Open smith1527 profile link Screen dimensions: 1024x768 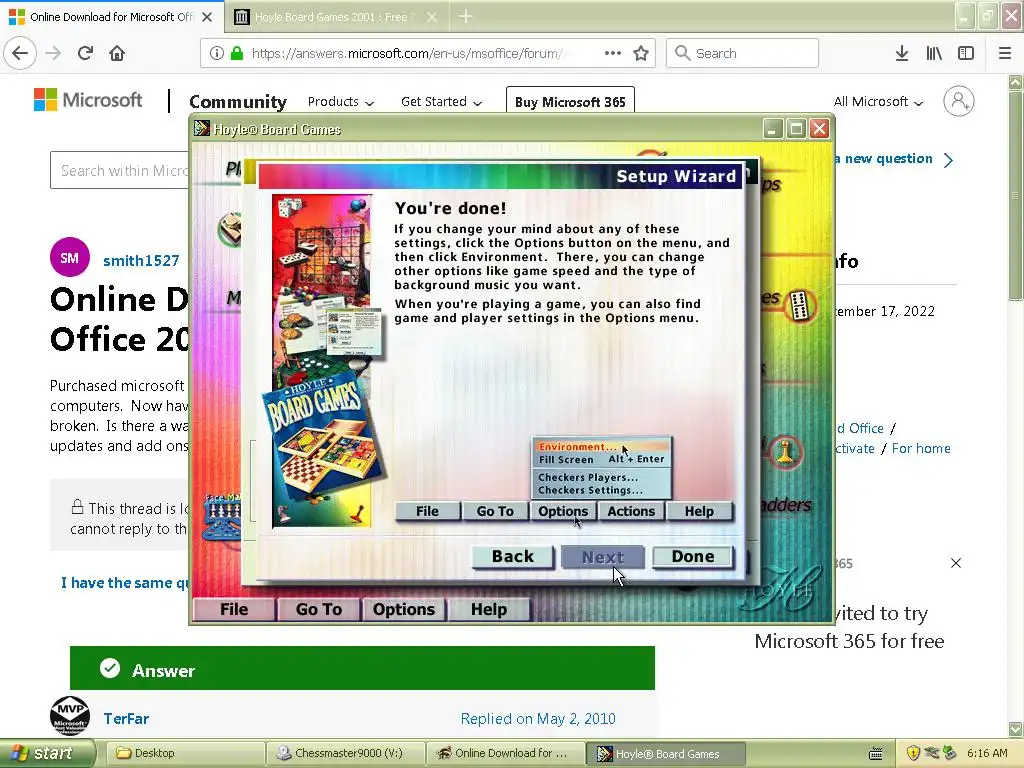[x=141, y=261]
